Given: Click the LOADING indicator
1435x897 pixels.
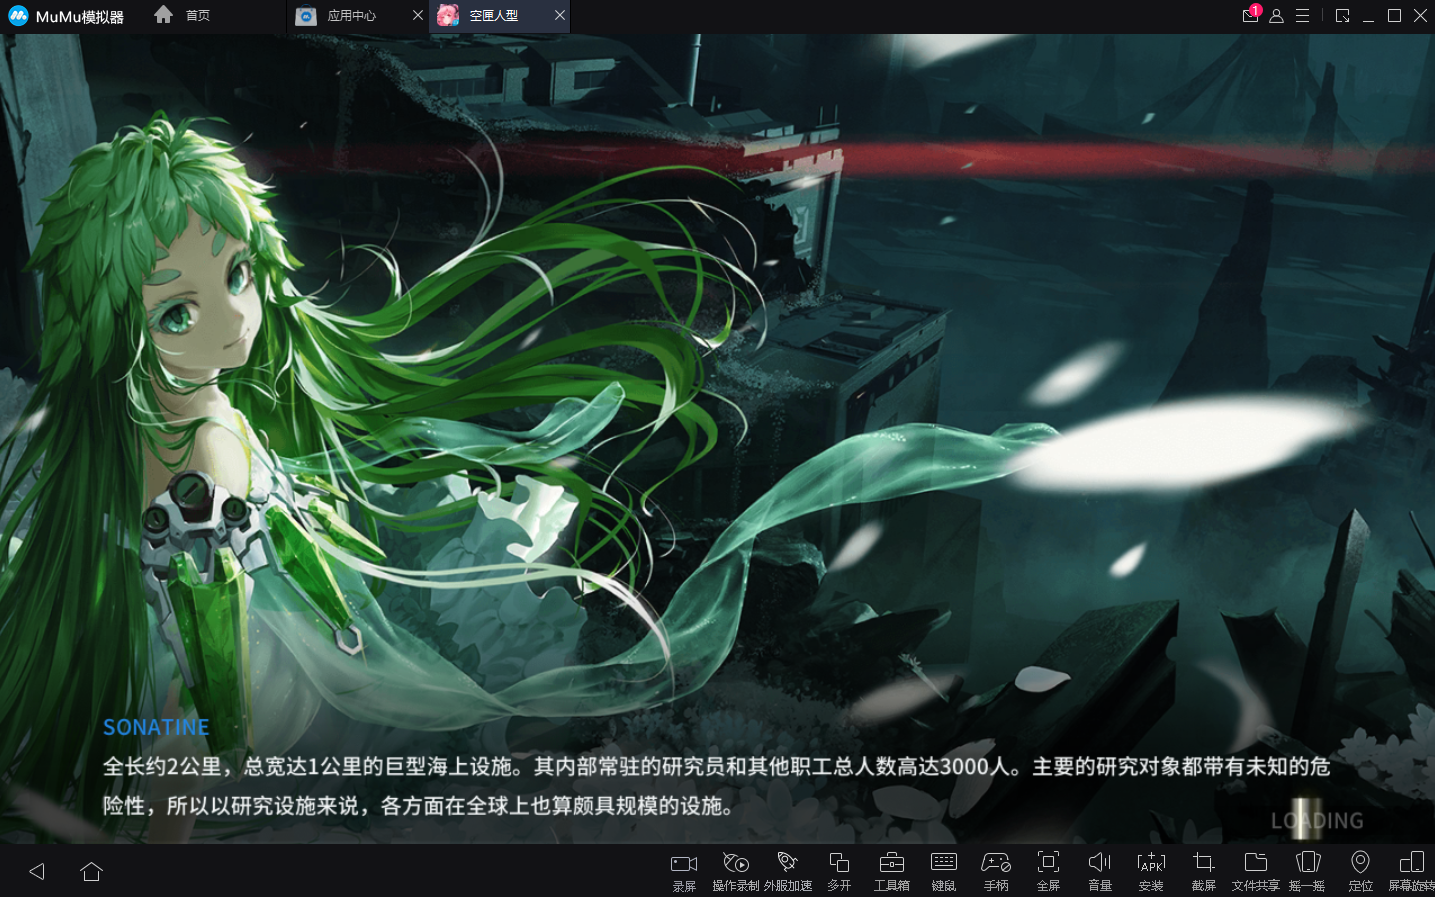Looking at the screenshot, I should point(1317,821).
